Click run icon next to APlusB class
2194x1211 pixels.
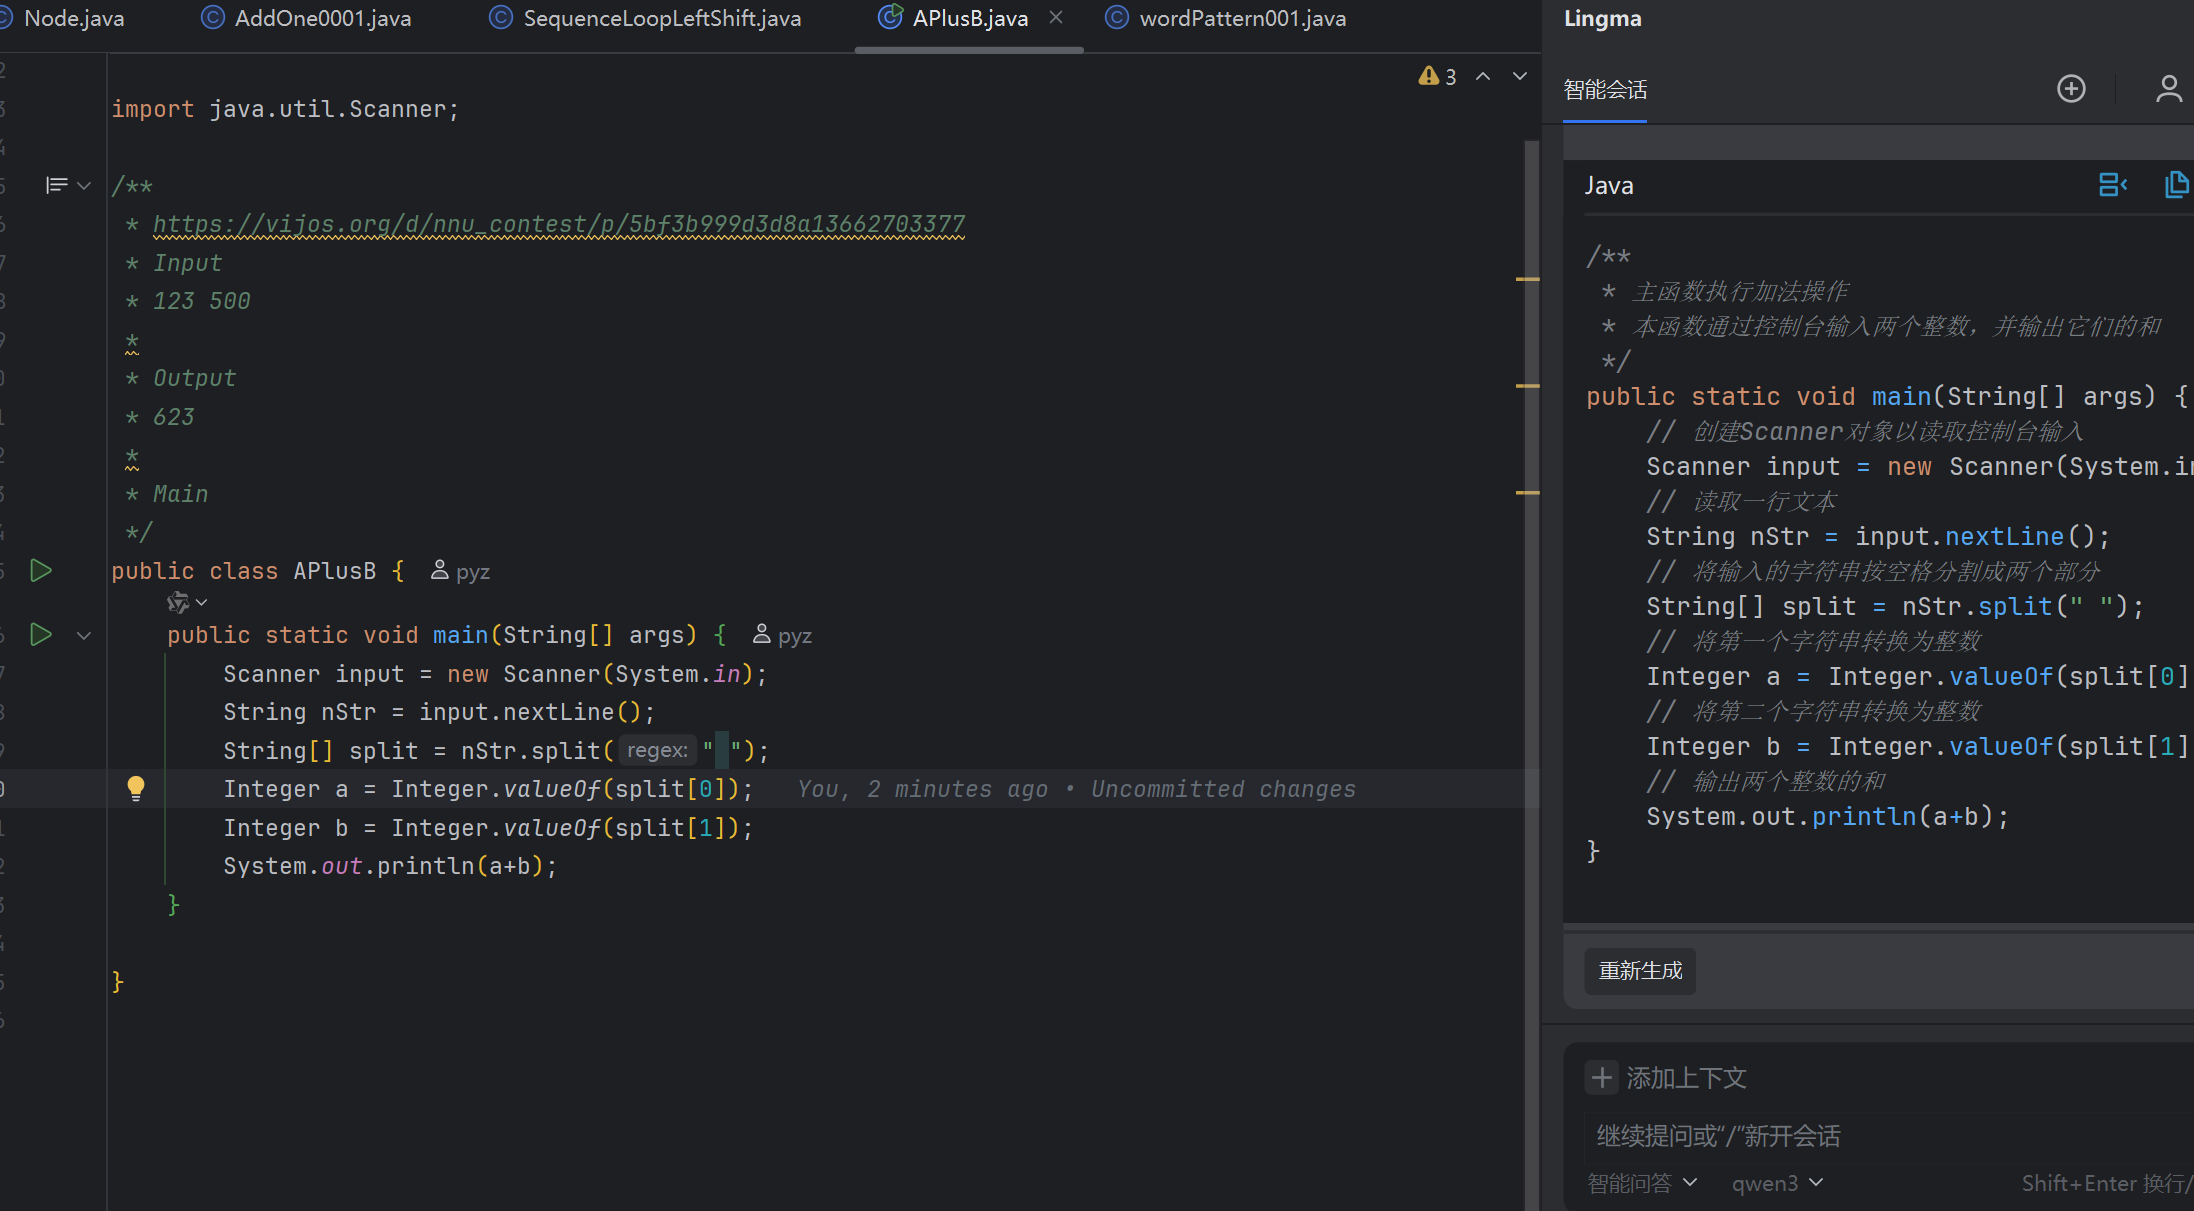pos(41,571)
